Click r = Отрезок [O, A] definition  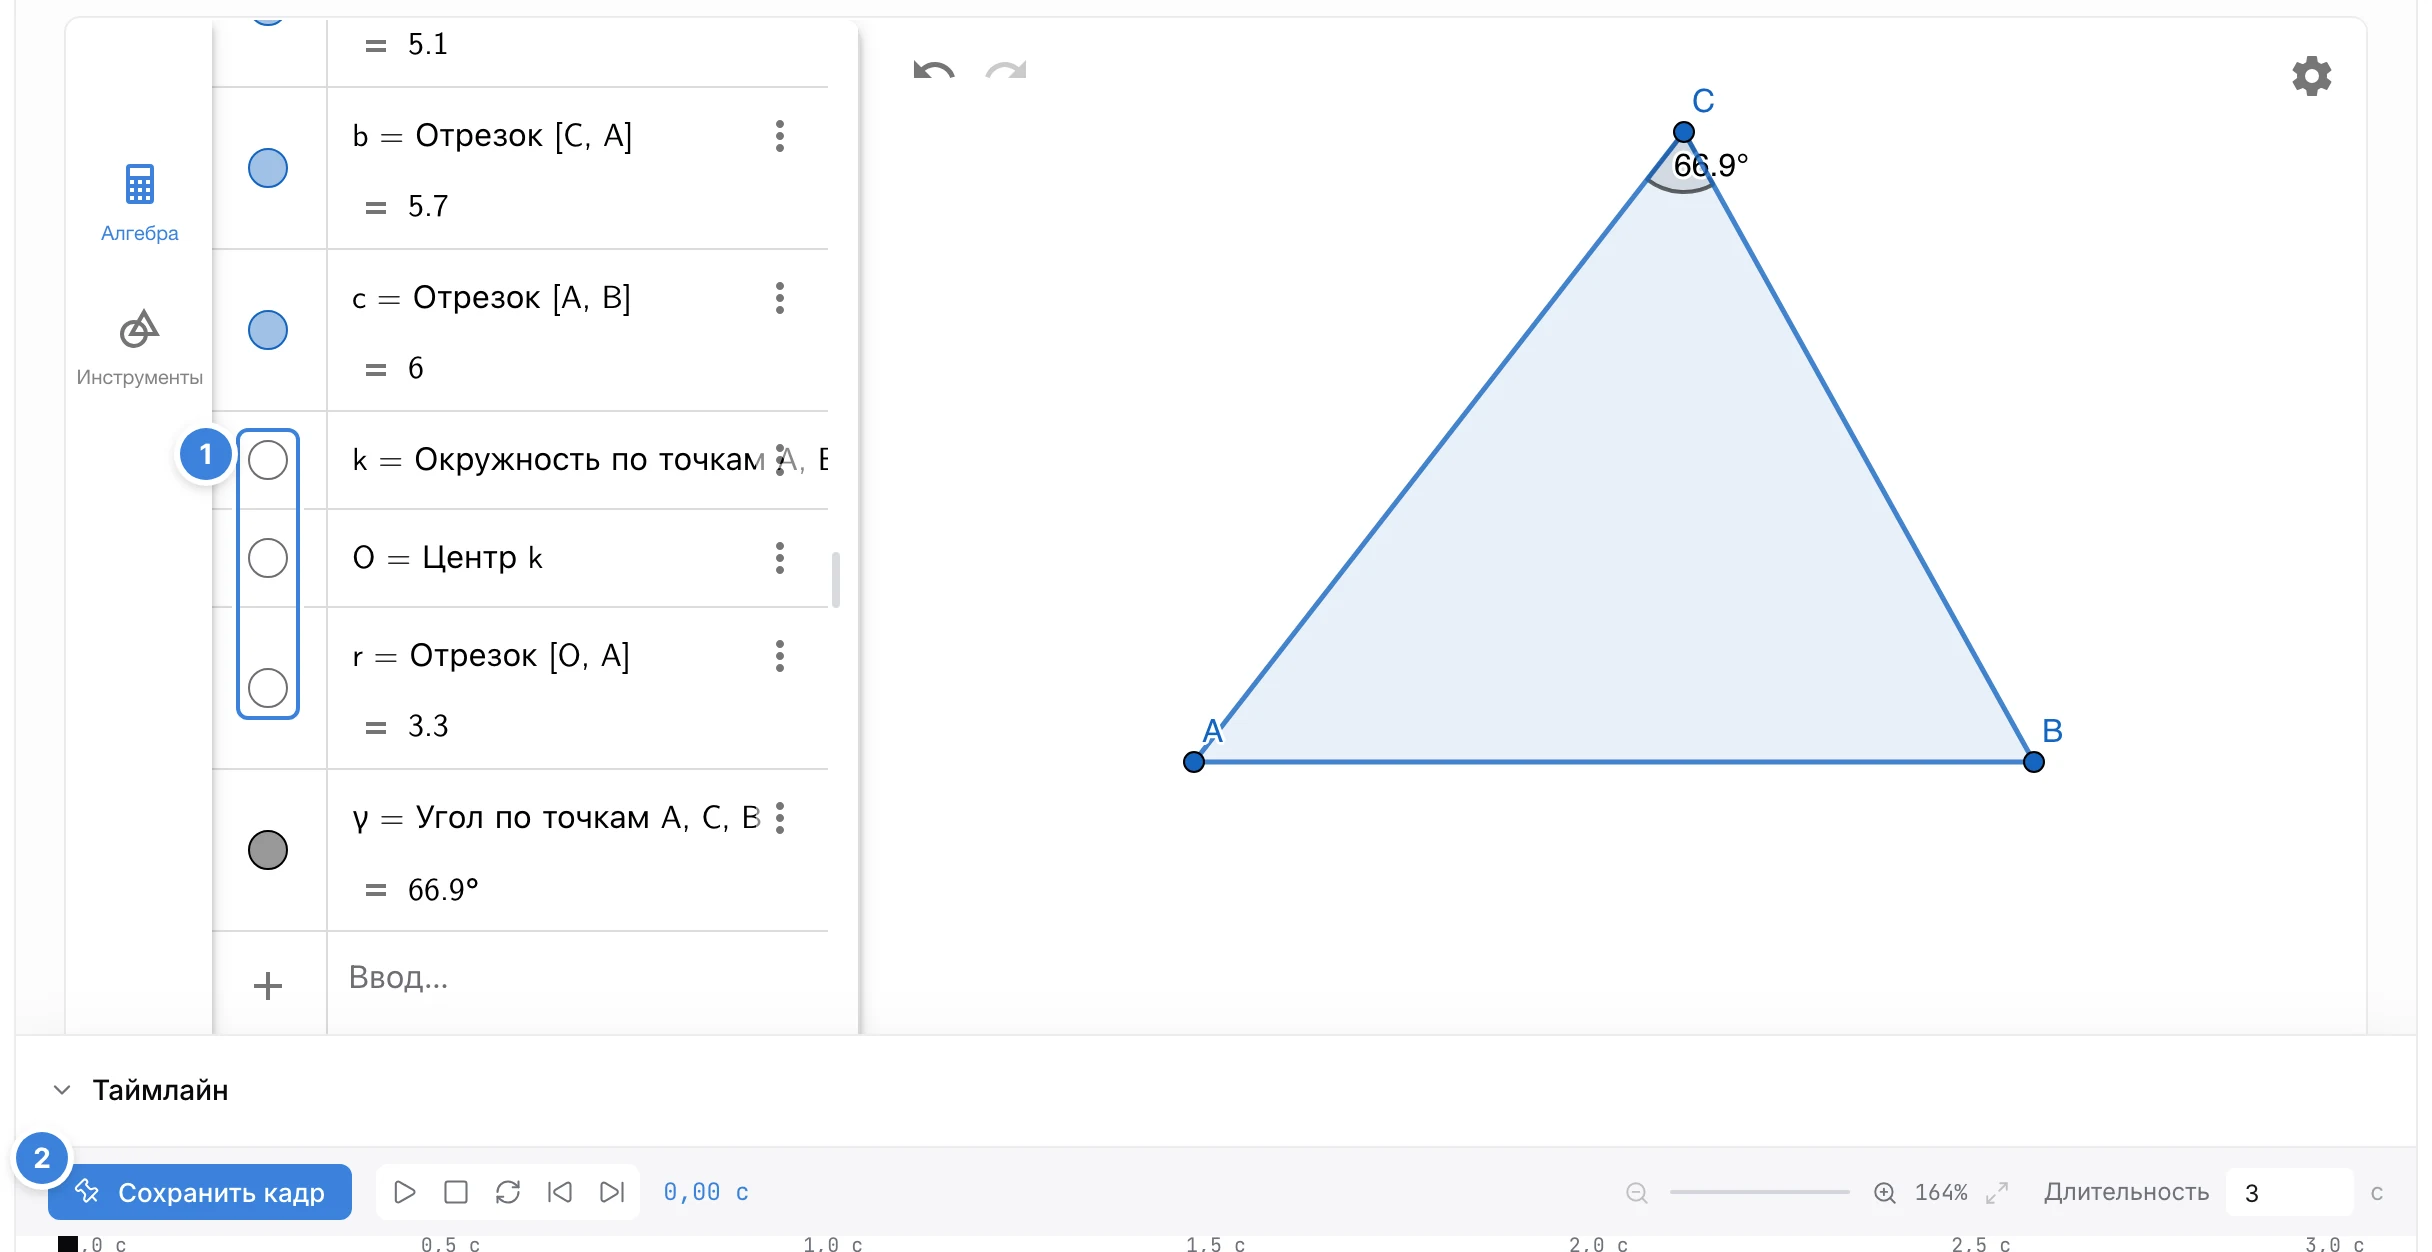pyautogui.click(x=491, y=656)
